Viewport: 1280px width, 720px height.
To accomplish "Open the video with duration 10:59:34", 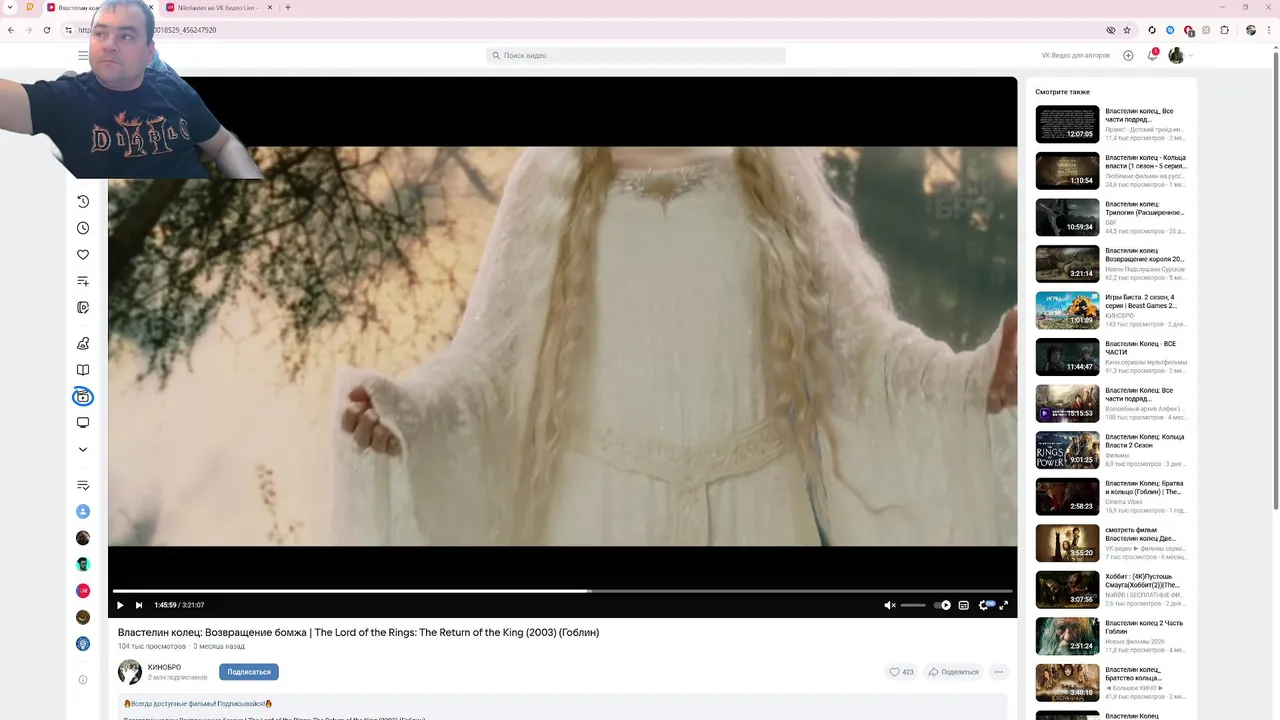I will tap(1067, 217).
